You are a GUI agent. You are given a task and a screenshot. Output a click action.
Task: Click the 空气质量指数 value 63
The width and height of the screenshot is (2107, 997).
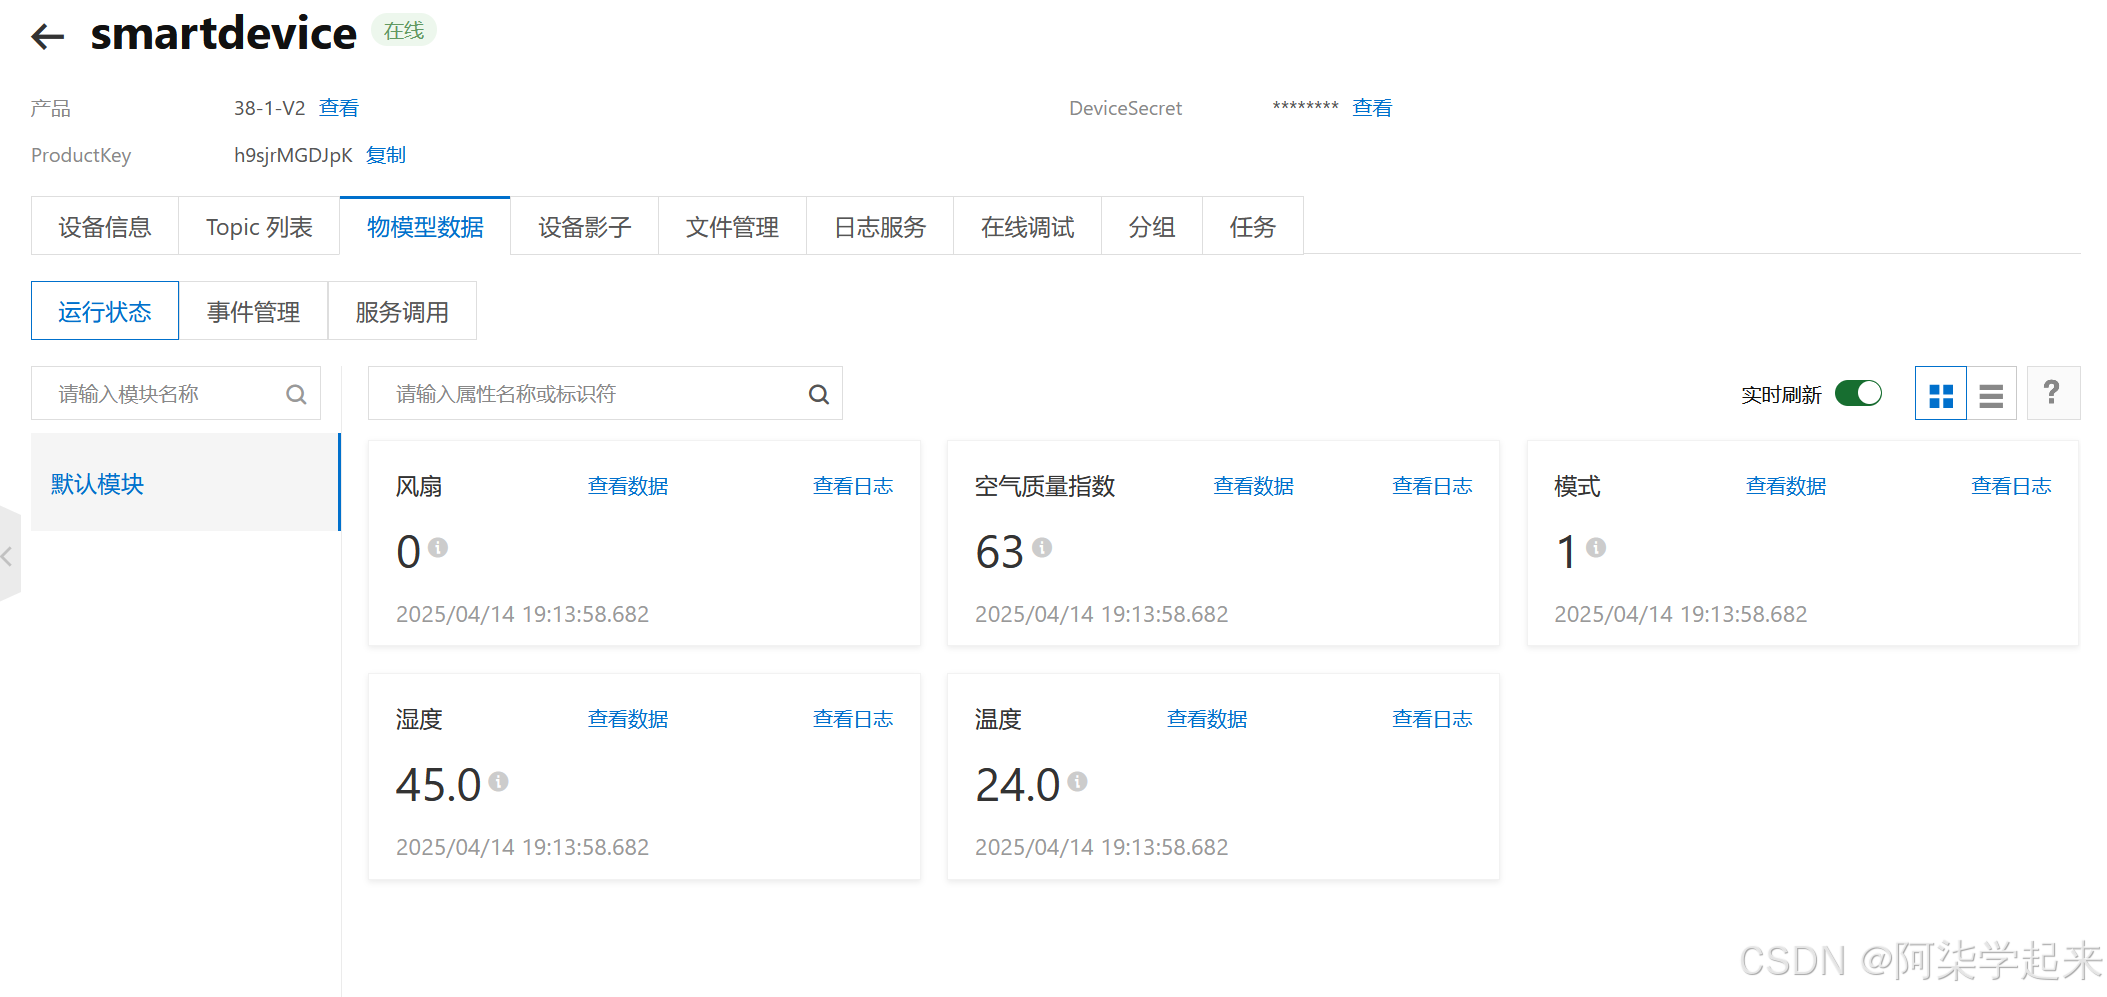999,552
